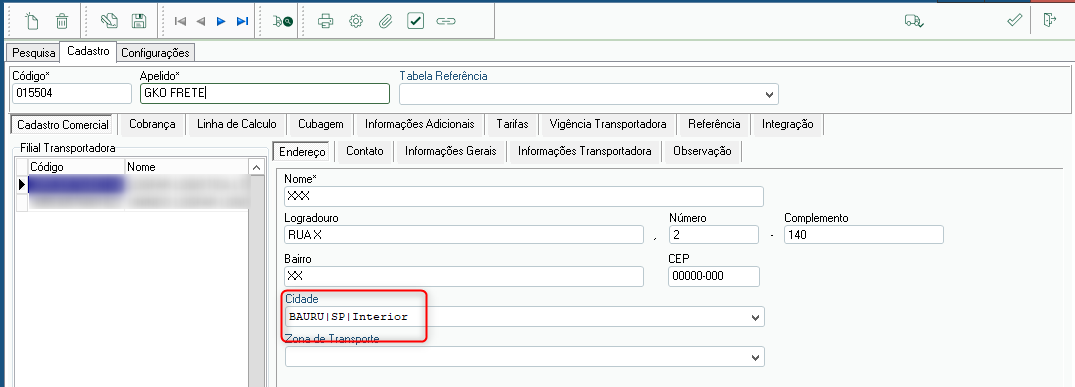Image resolution: width=1075 pixels, height=387 pixels.
Task: Open the Cidade dropdown arrow
Action: [x=755, y=317]
